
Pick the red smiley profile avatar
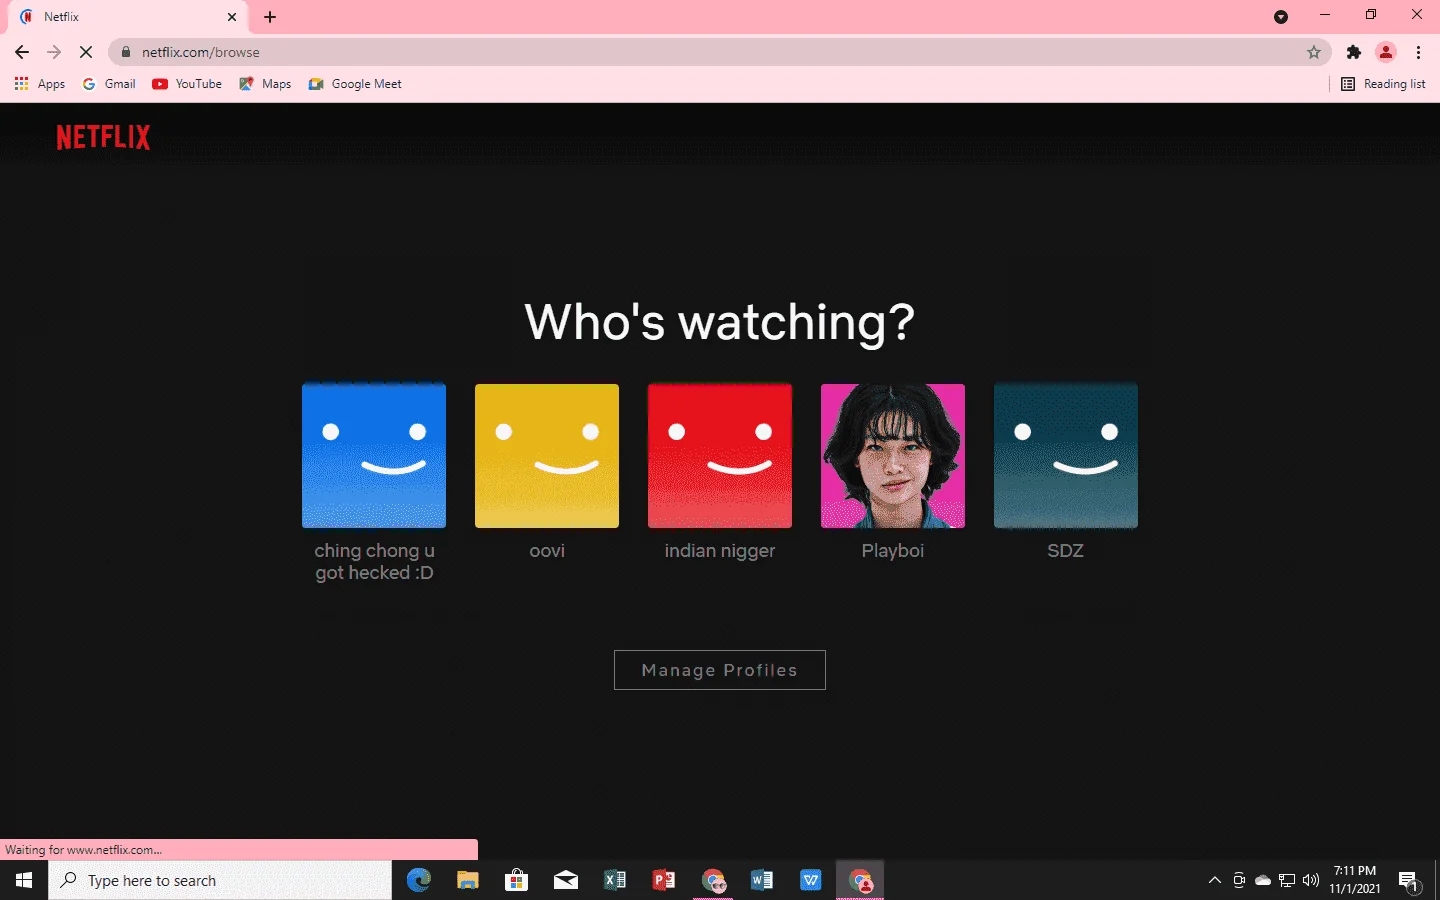(720, 456)
